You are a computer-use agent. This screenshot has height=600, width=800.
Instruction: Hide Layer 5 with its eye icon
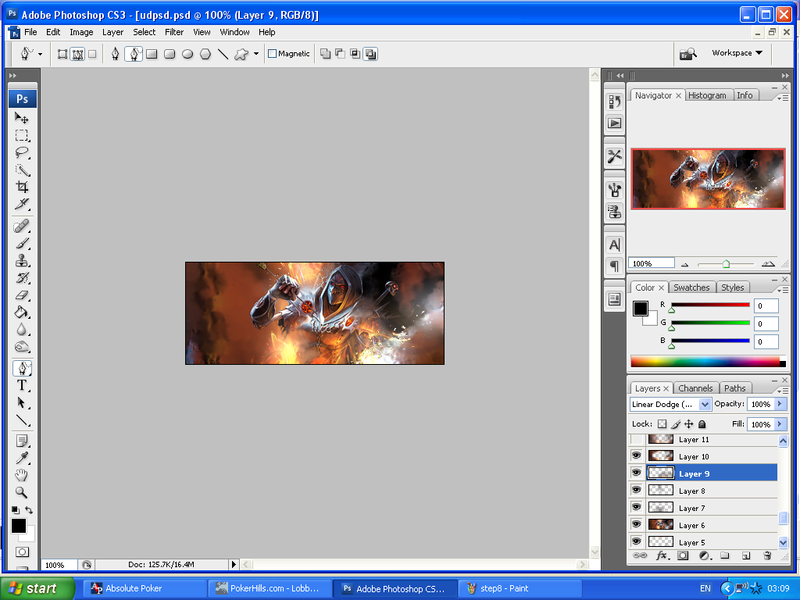636,541
